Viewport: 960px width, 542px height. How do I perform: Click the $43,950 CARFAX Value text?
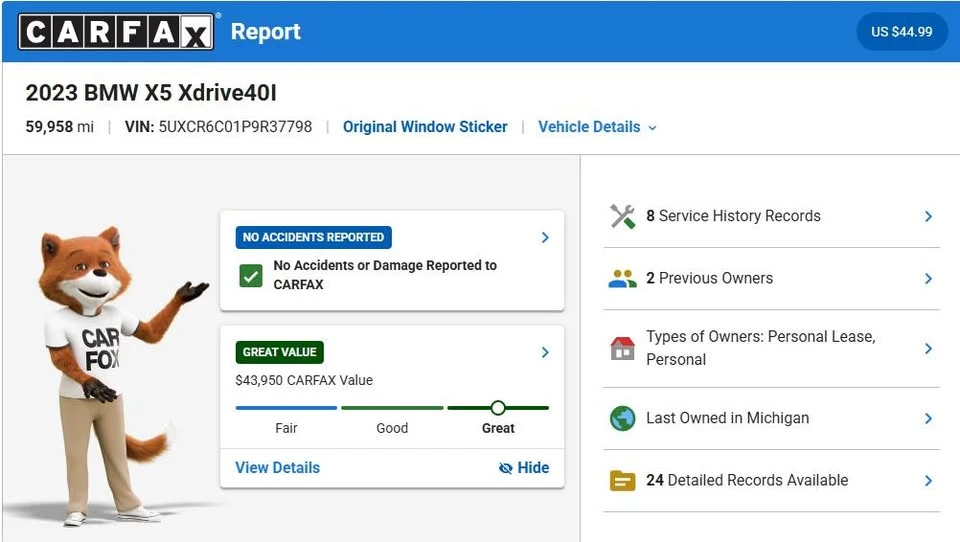tap(304, 380)
